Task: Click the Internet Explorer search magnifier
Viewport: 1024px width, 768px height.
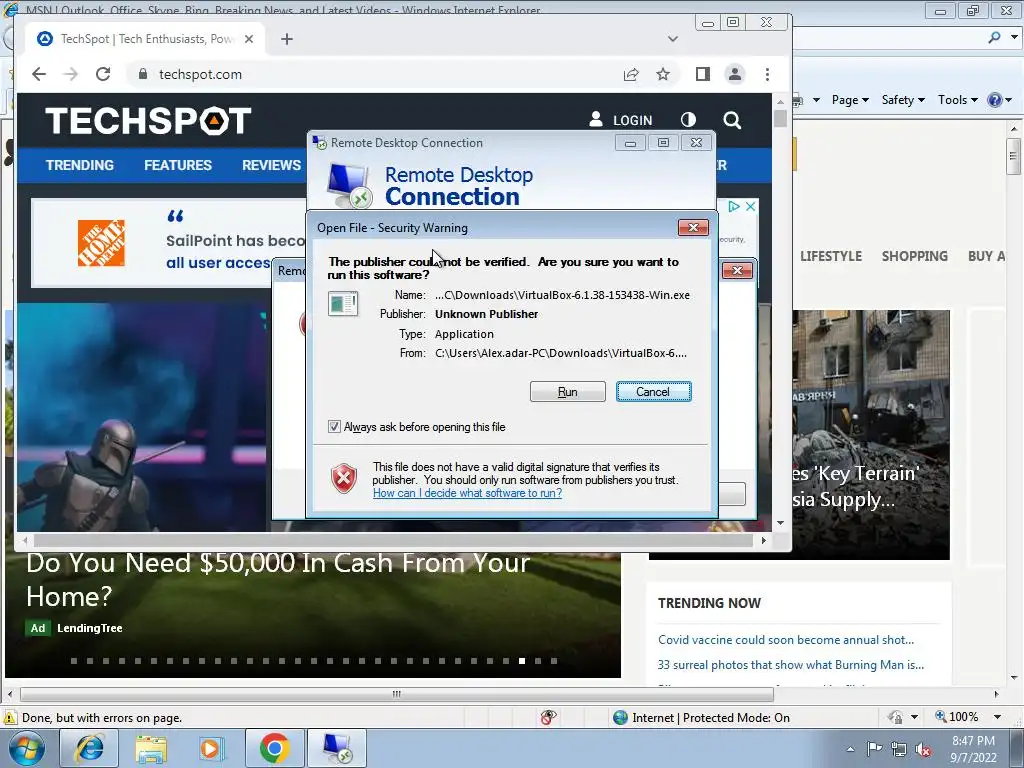Action: tap(994, 37)
